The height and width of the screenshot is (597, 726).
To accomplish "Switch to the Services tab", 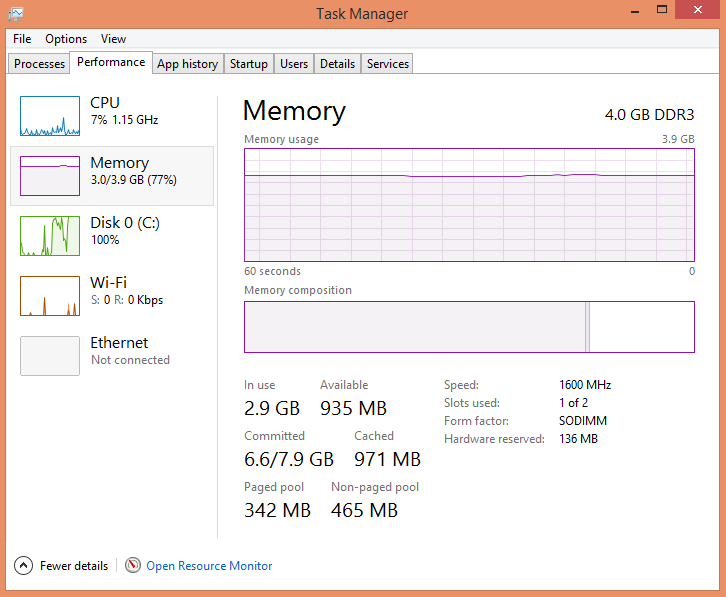I will (387, 64).
